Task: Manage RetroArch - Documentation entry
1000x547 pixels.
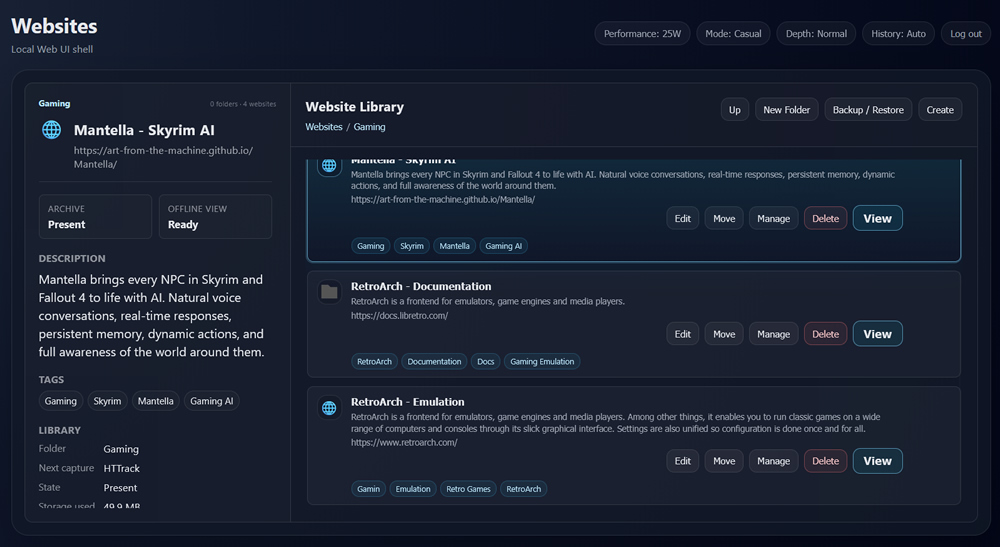Action: (x=774, y=334)
